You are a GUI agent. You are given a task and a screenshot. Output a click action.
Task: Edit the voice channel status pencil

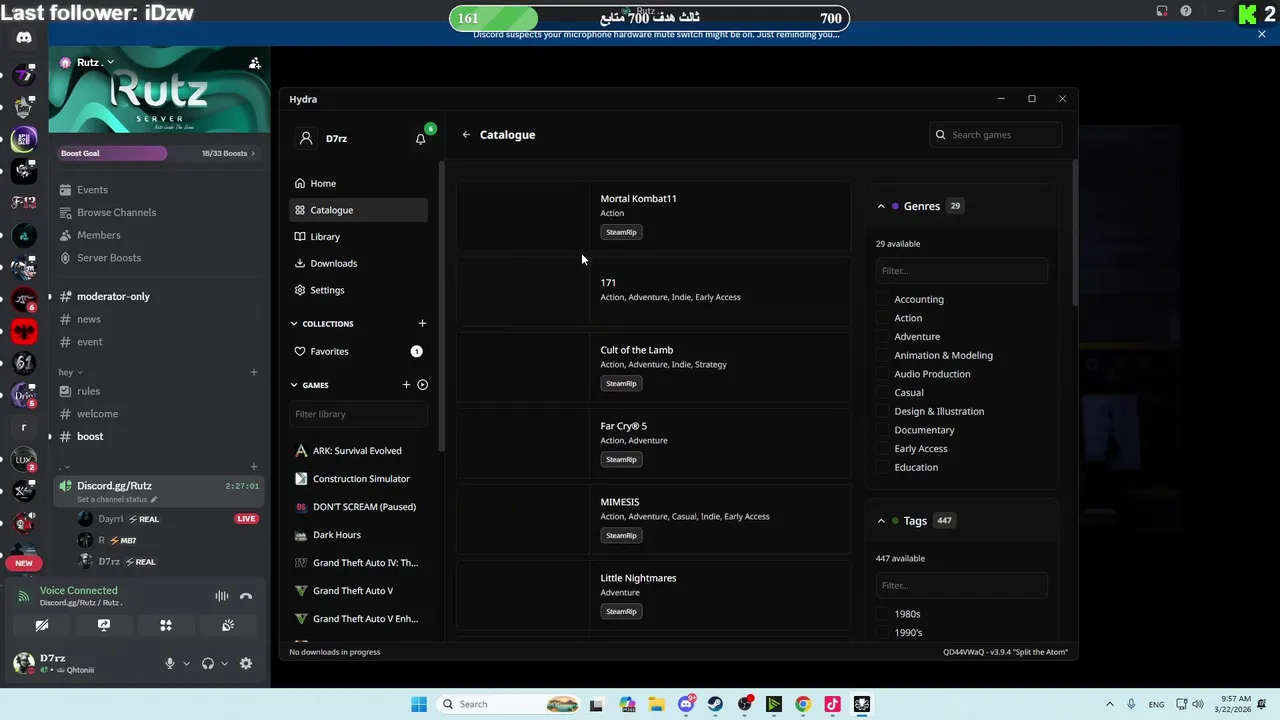(x=154, y=500)
